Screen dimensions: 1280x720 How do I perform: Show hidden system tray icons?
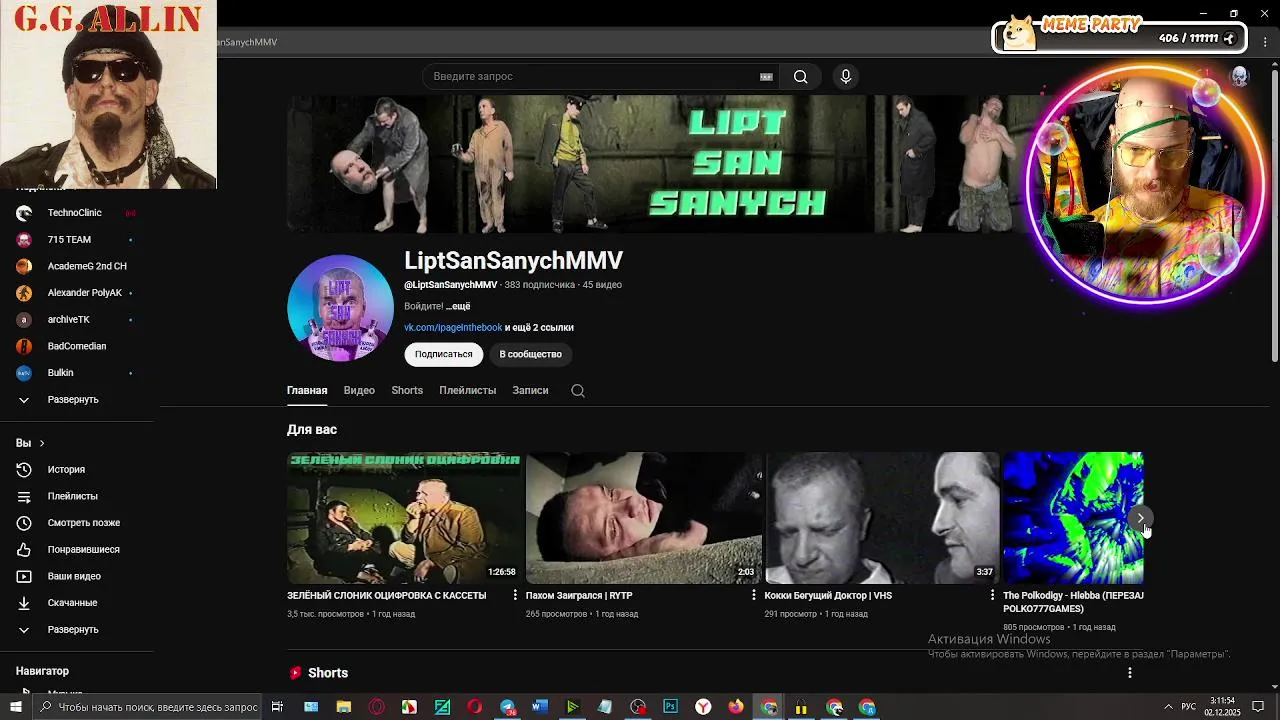click(x=1167, y=707)
